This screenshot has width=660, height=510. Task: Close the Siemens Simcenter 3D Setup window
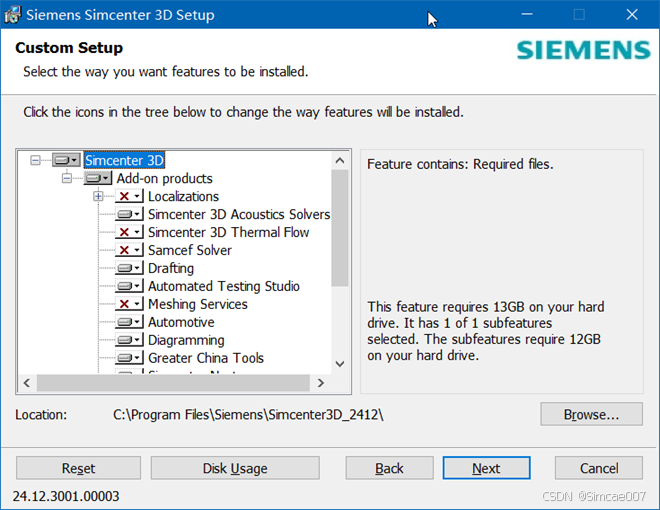(632, 15)
